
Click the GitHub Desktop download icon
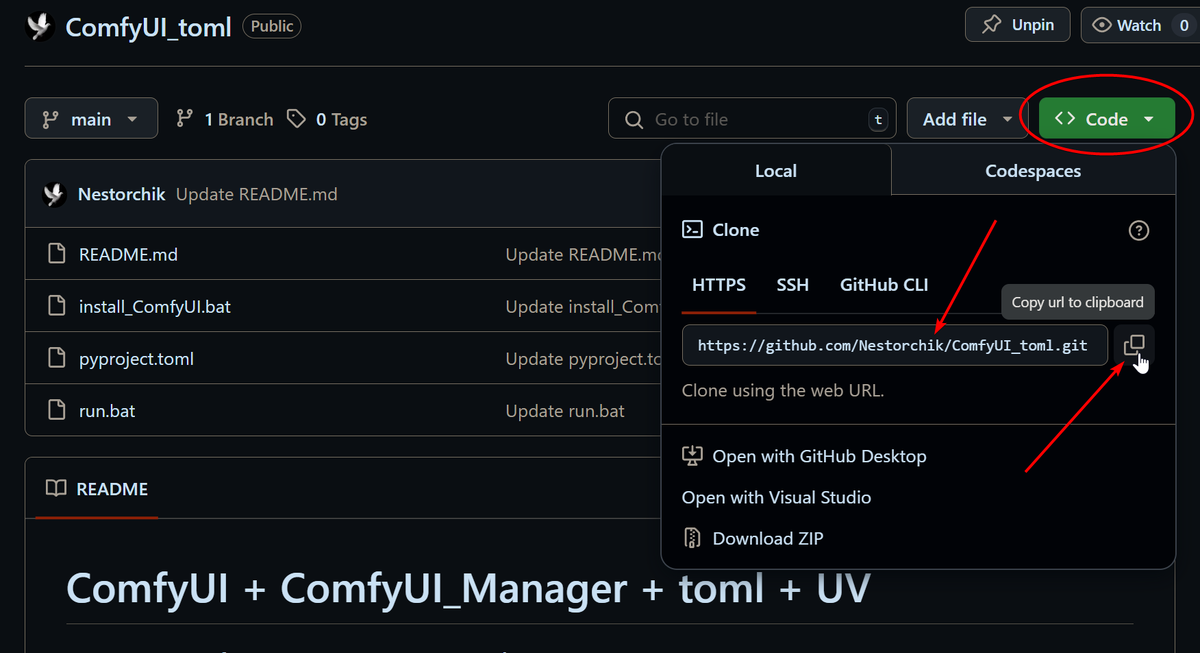tap(692, 456)
